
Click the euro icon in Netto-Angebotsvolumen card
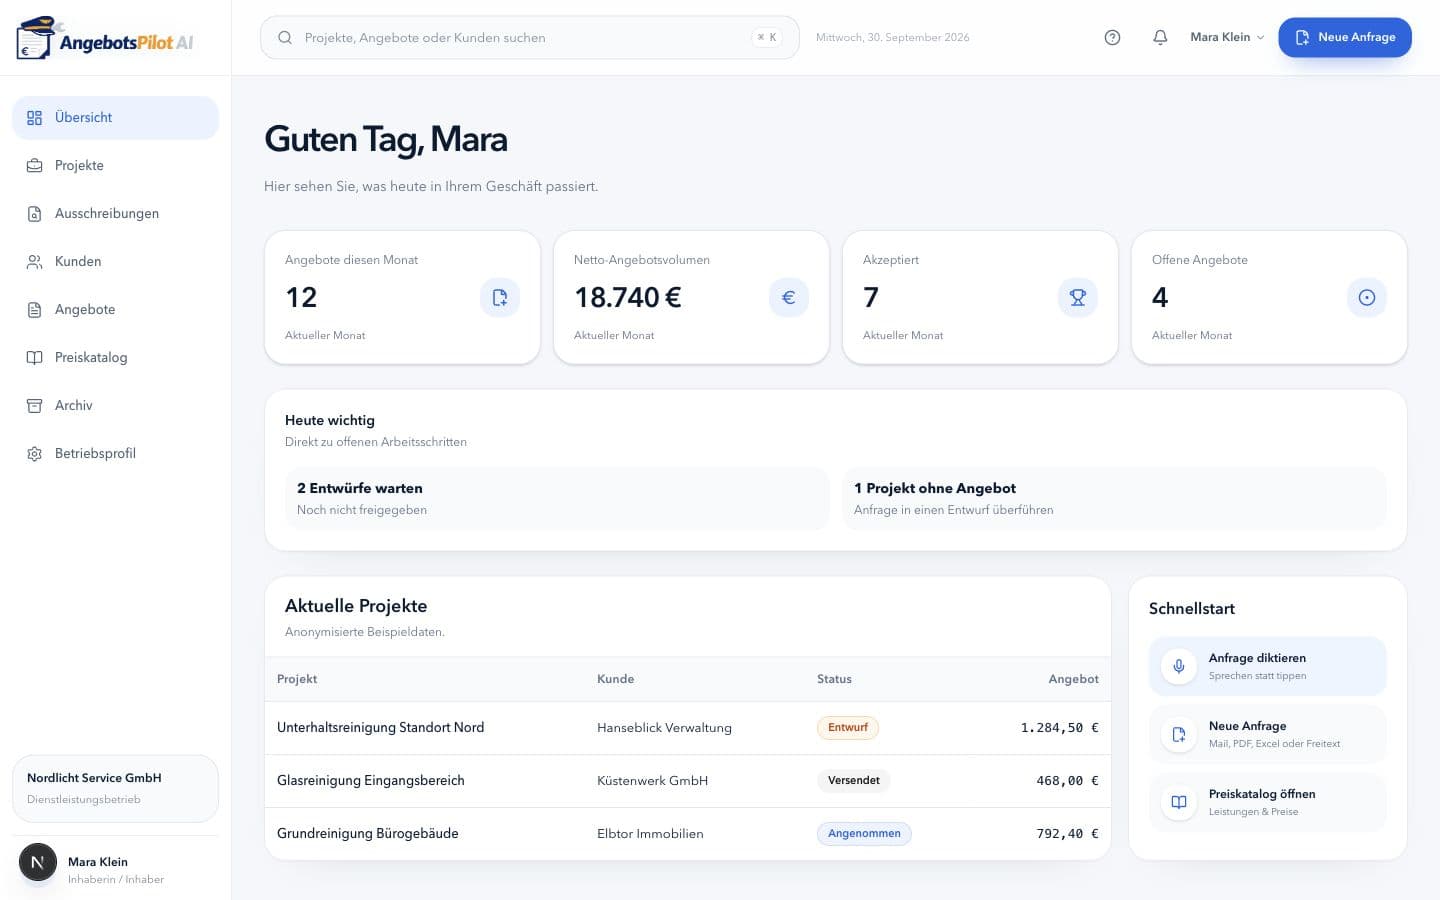[x=789, y=297]
